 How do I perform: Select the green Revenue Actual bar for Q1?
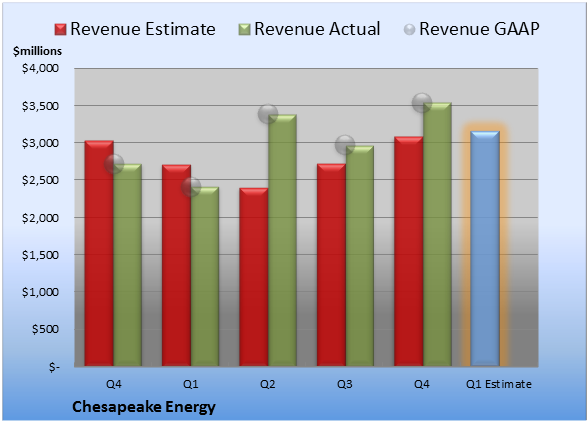205,276
